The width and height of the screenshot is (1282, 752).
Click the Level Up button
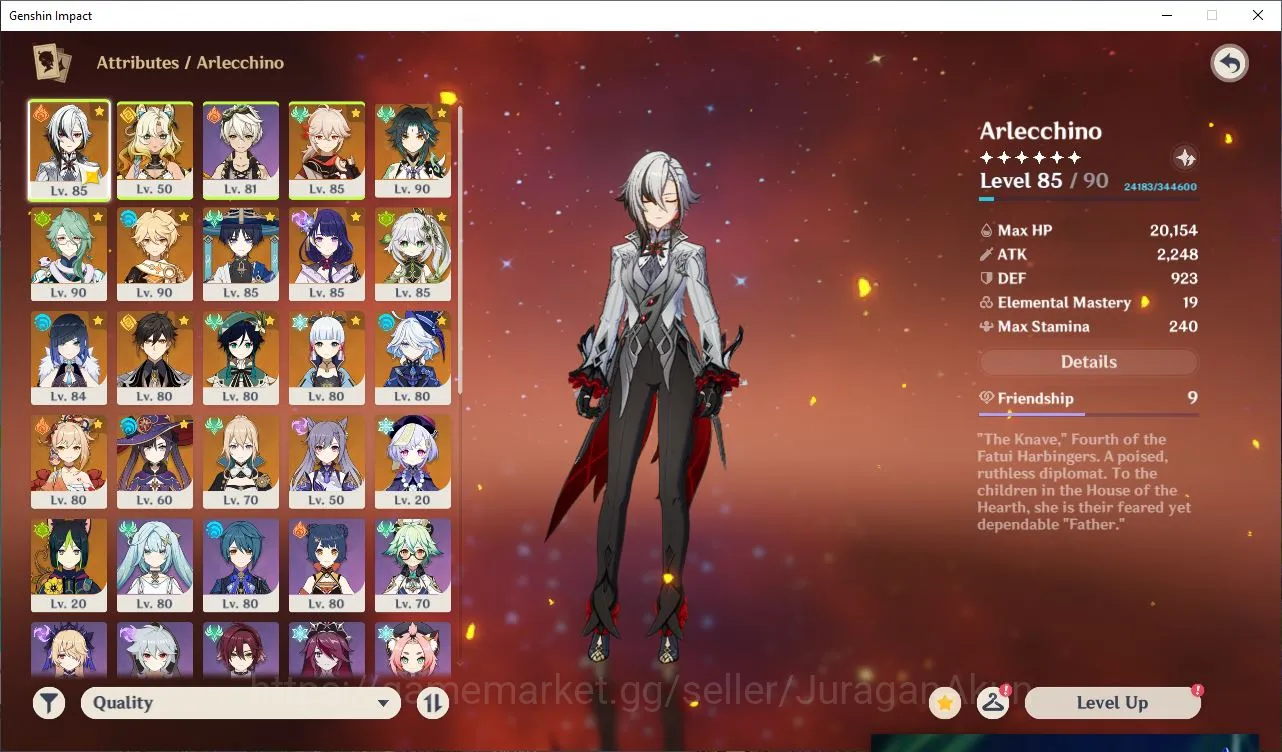click(x=1112, y=703)
